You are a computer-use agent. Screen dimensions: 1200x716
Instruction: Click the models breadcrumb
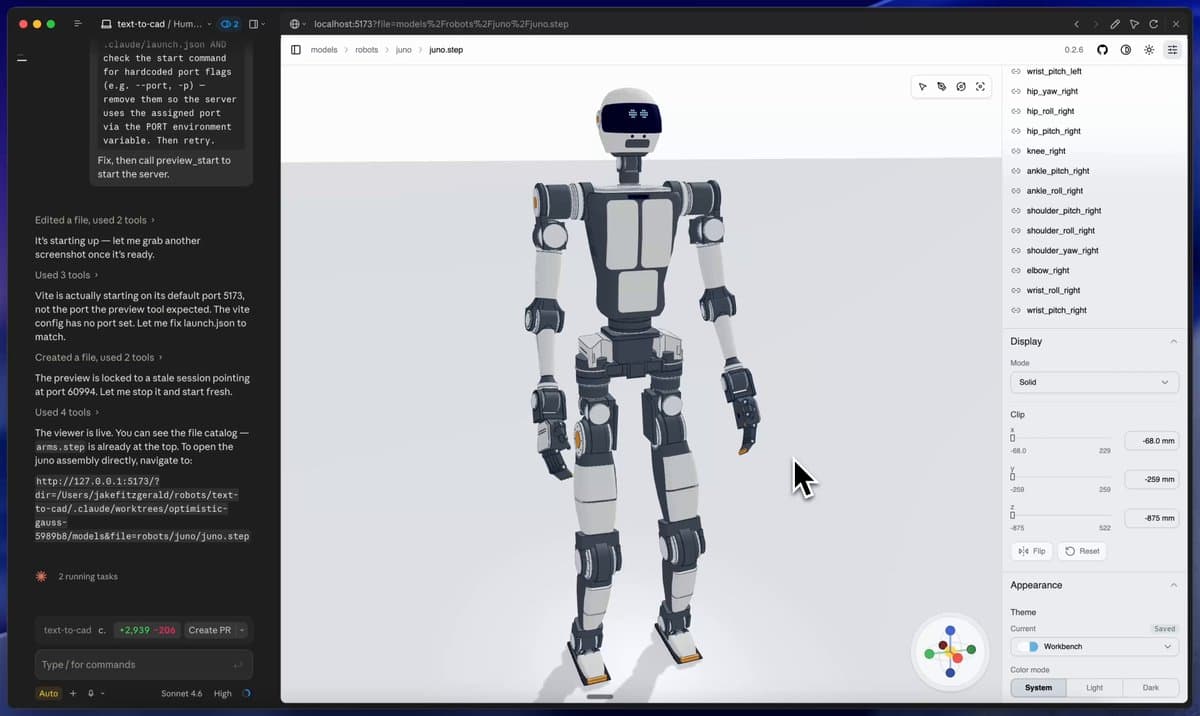323,50
